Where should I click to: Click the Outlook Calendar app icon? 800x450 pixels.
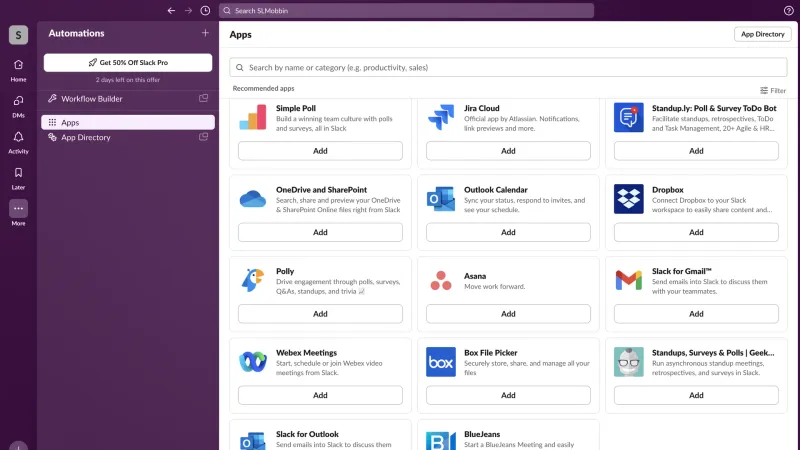pyautogui.click(x=441, y=198)
